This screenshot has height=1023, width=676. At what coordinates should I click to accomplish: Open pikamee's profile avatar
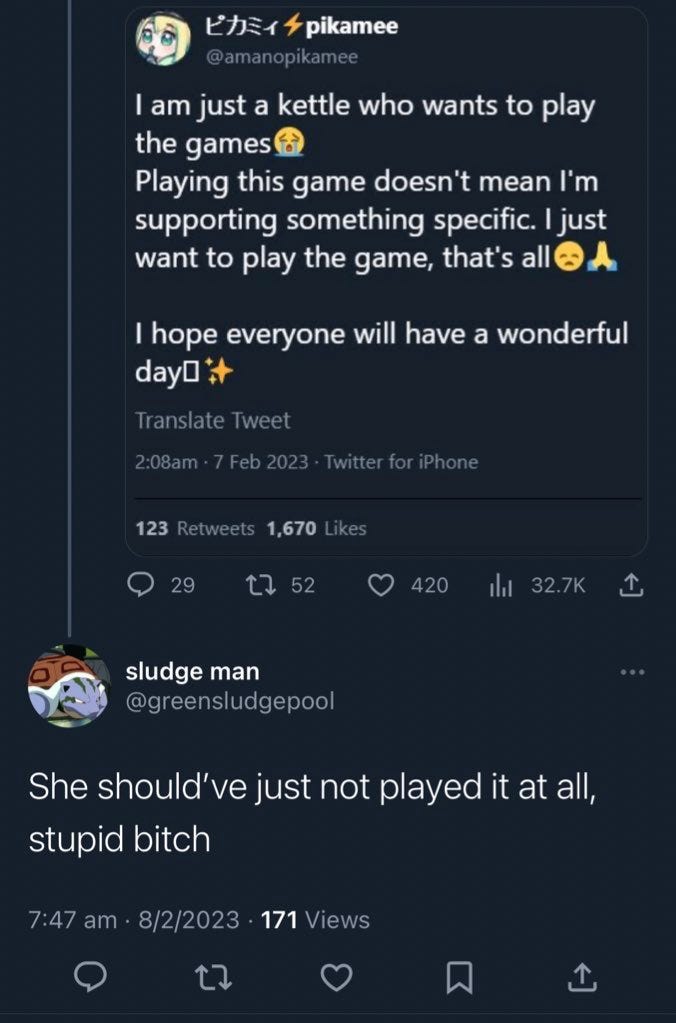pyautogui.click(x=163, y=38)
